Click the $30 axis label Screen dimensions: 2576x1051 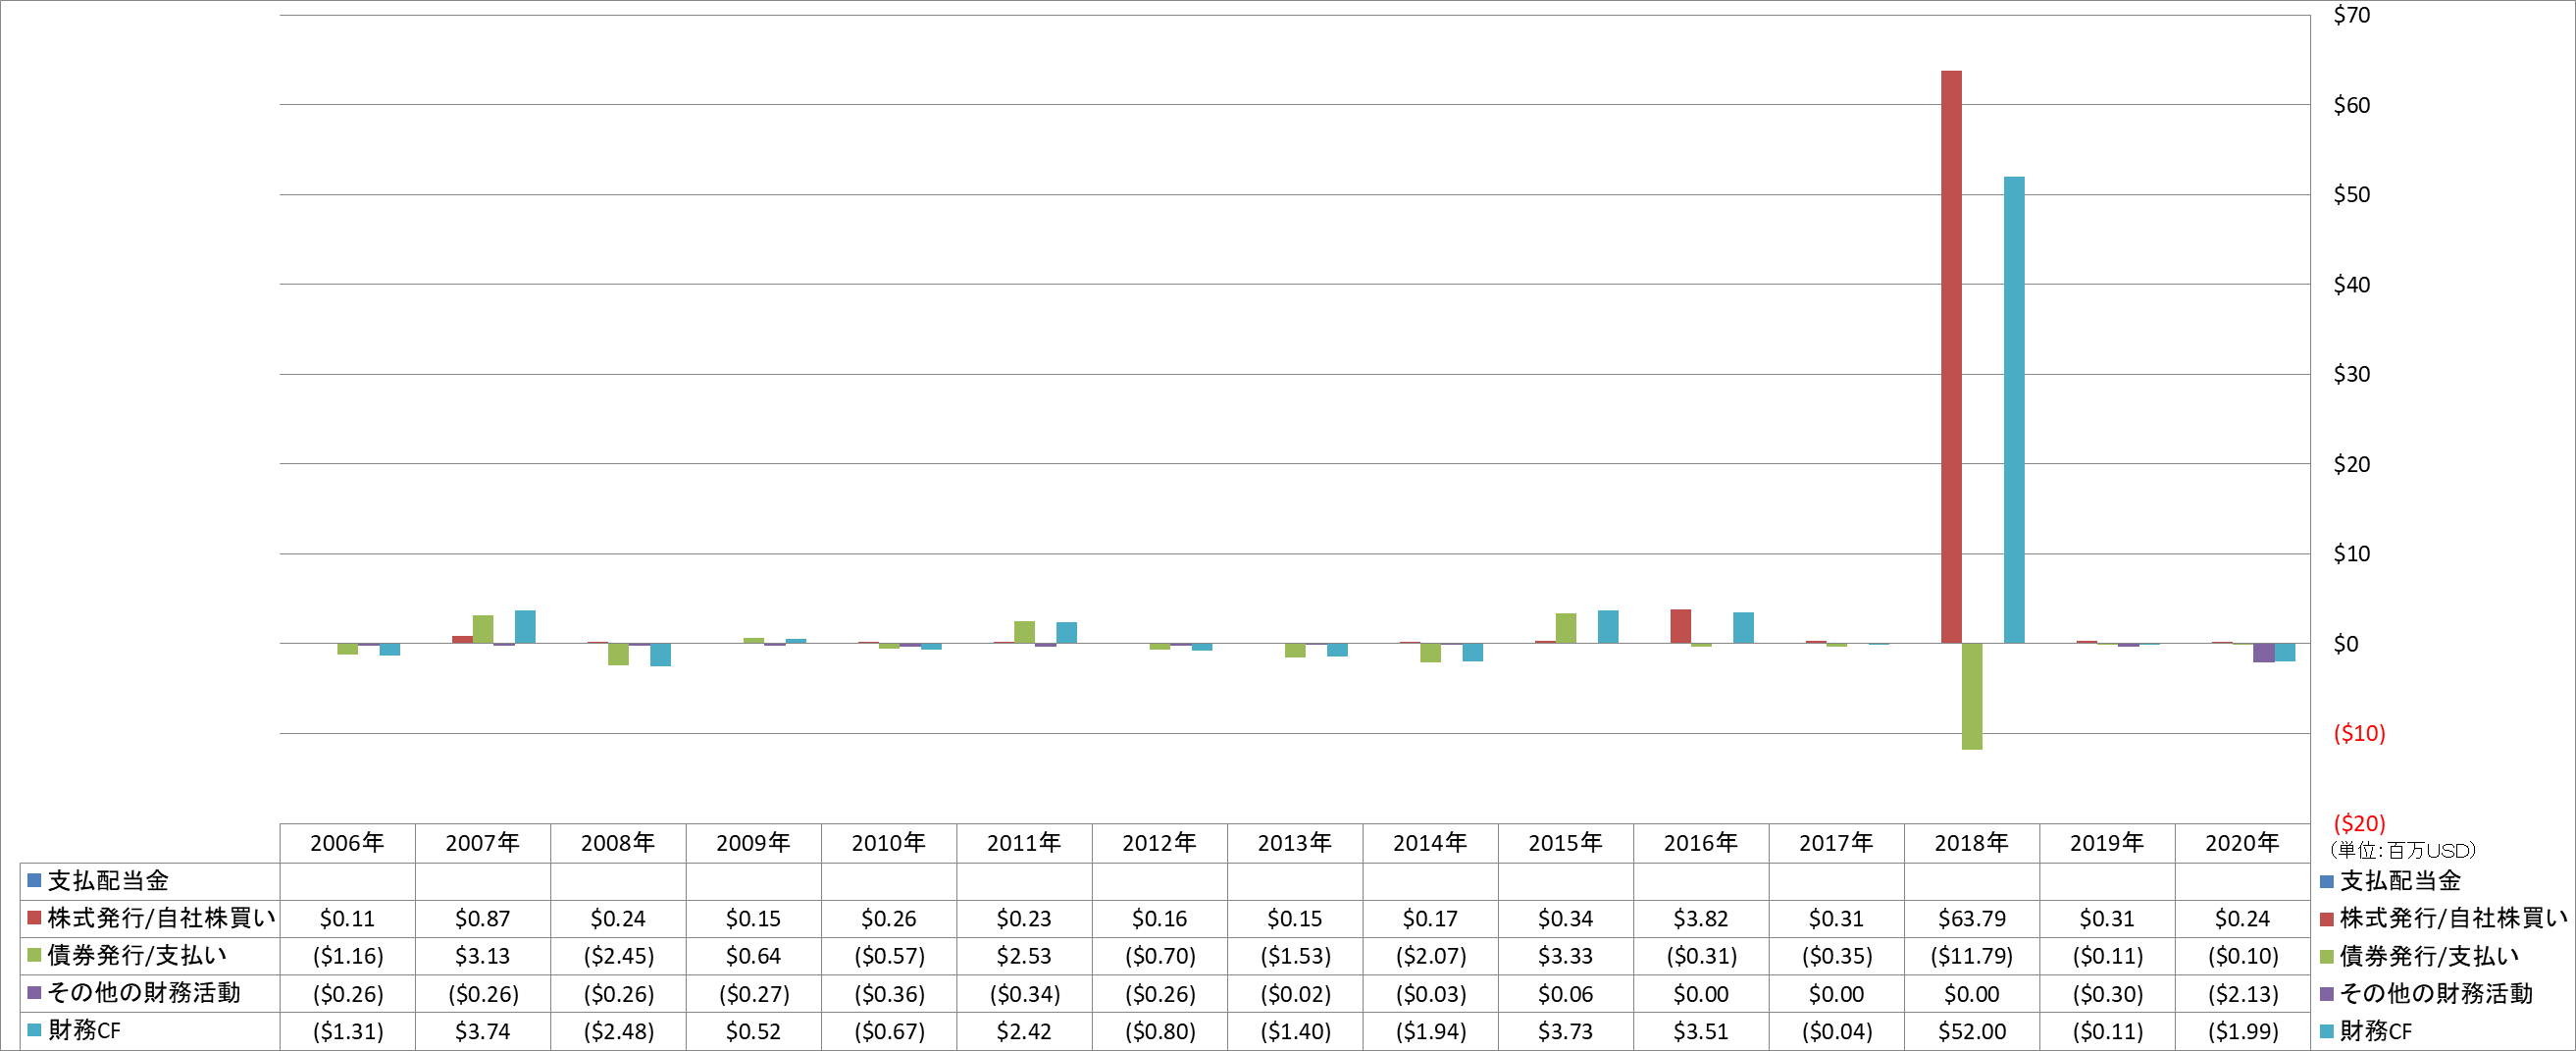(2351, 374)
